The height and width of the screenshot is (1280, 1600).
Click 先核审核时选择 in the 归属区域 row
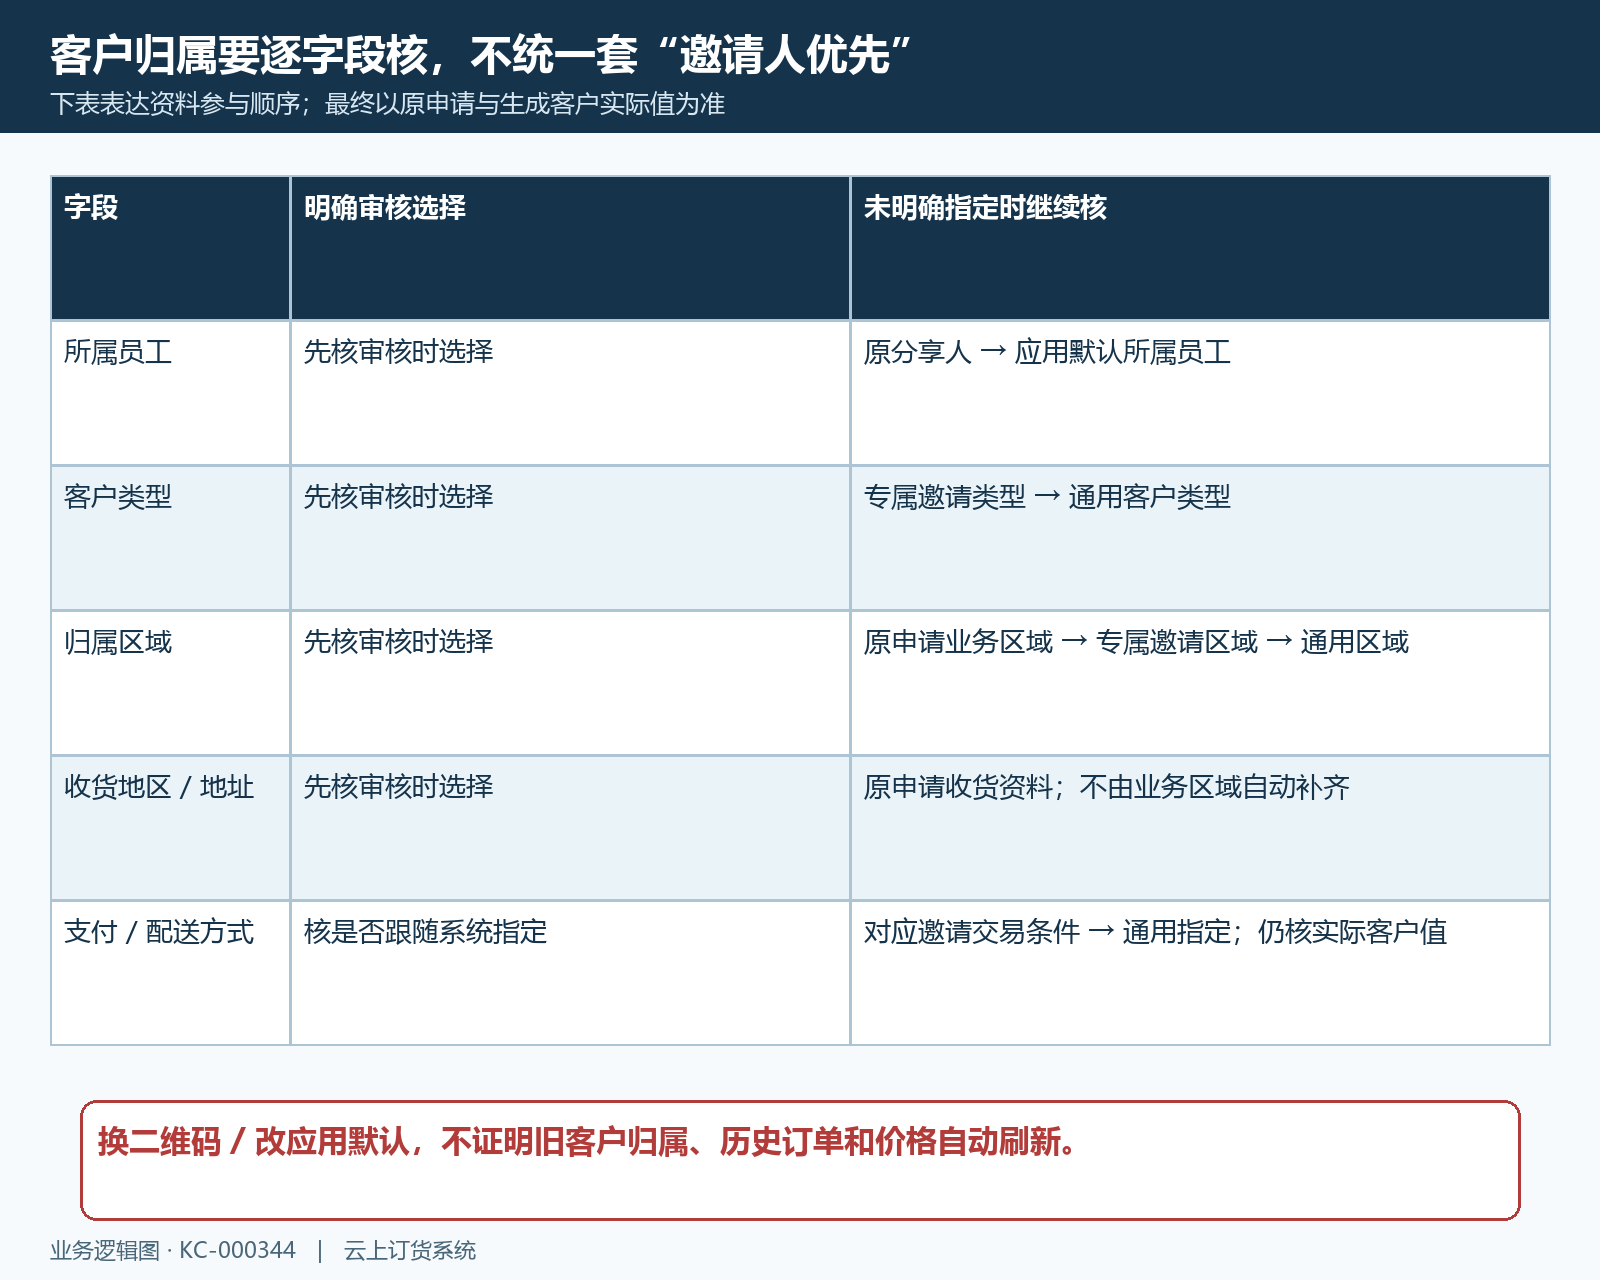(399, 642)
